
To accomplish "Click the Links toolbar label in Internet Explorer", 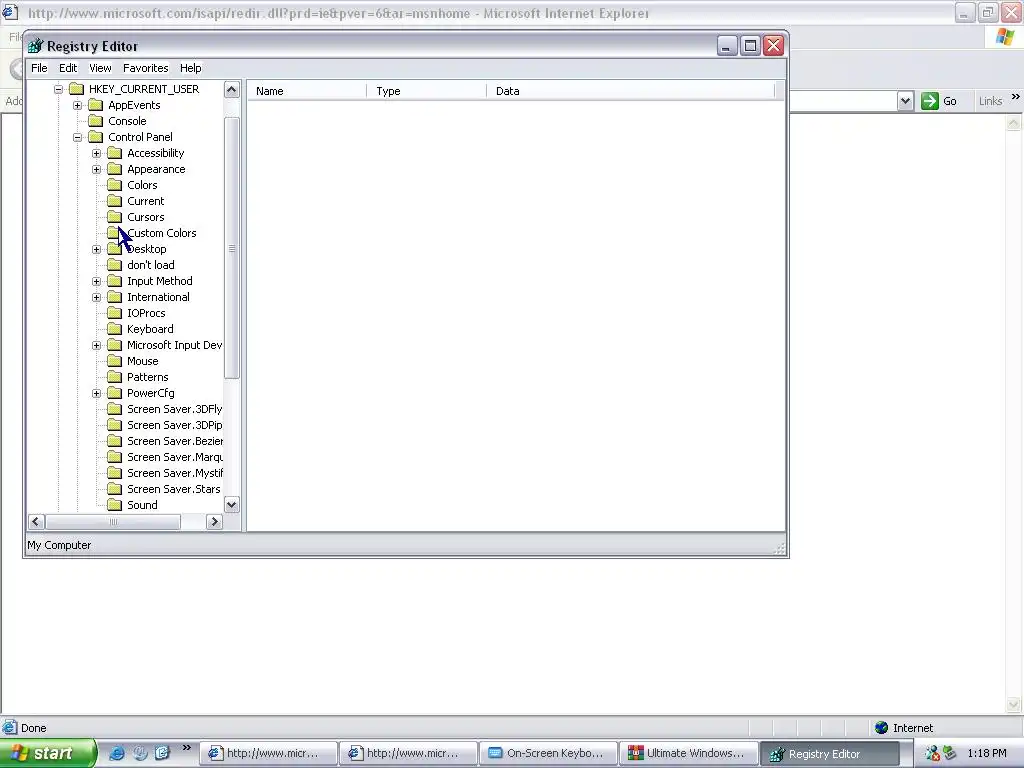I will 990,101.
